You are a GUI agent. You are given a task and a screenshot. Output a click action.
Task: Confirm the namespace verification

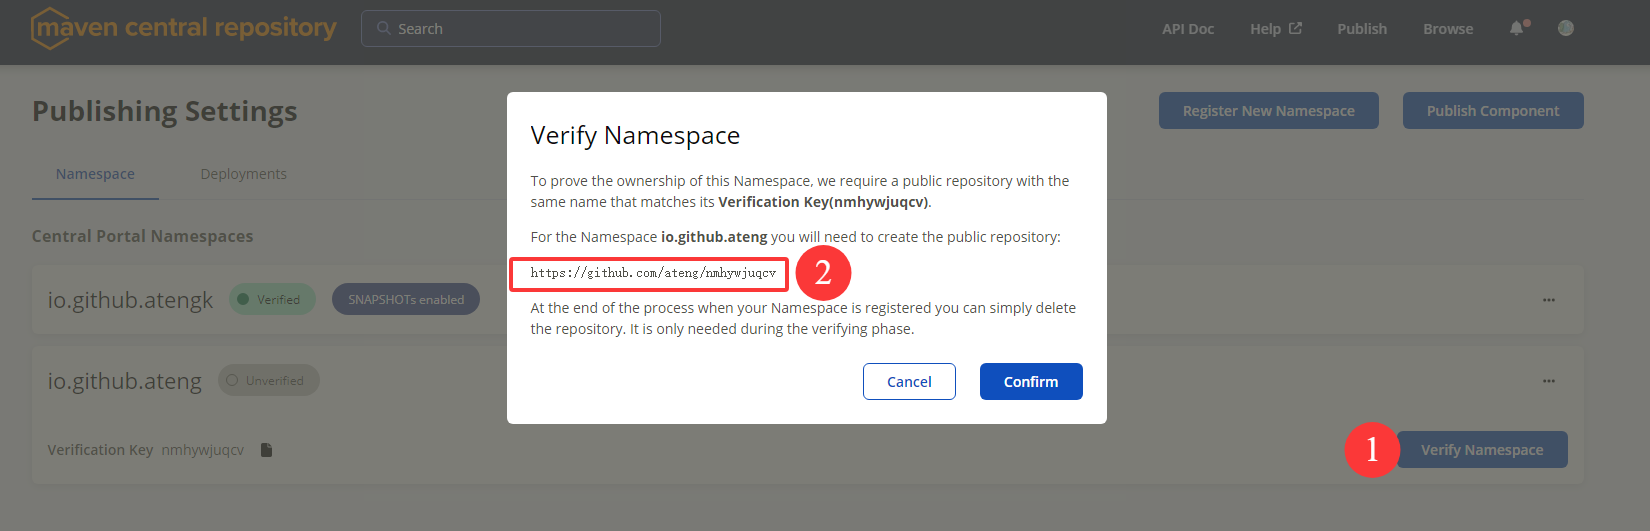[1030, 382]
